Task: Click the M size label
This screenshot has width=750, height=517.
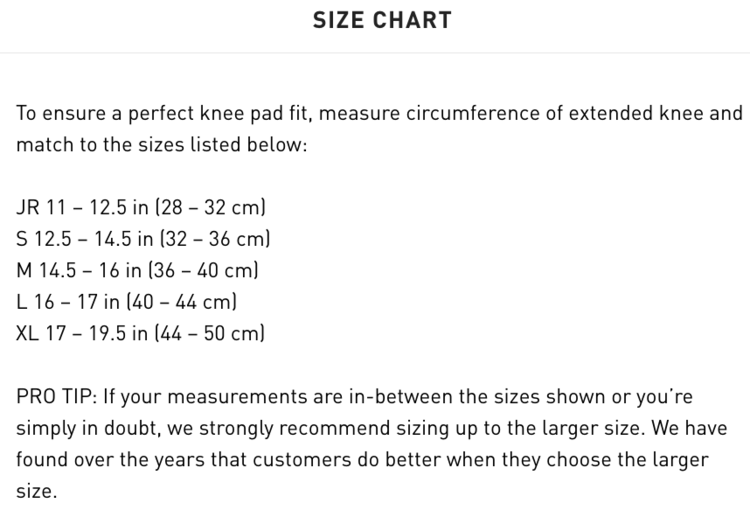Action: tap(25, 270)
